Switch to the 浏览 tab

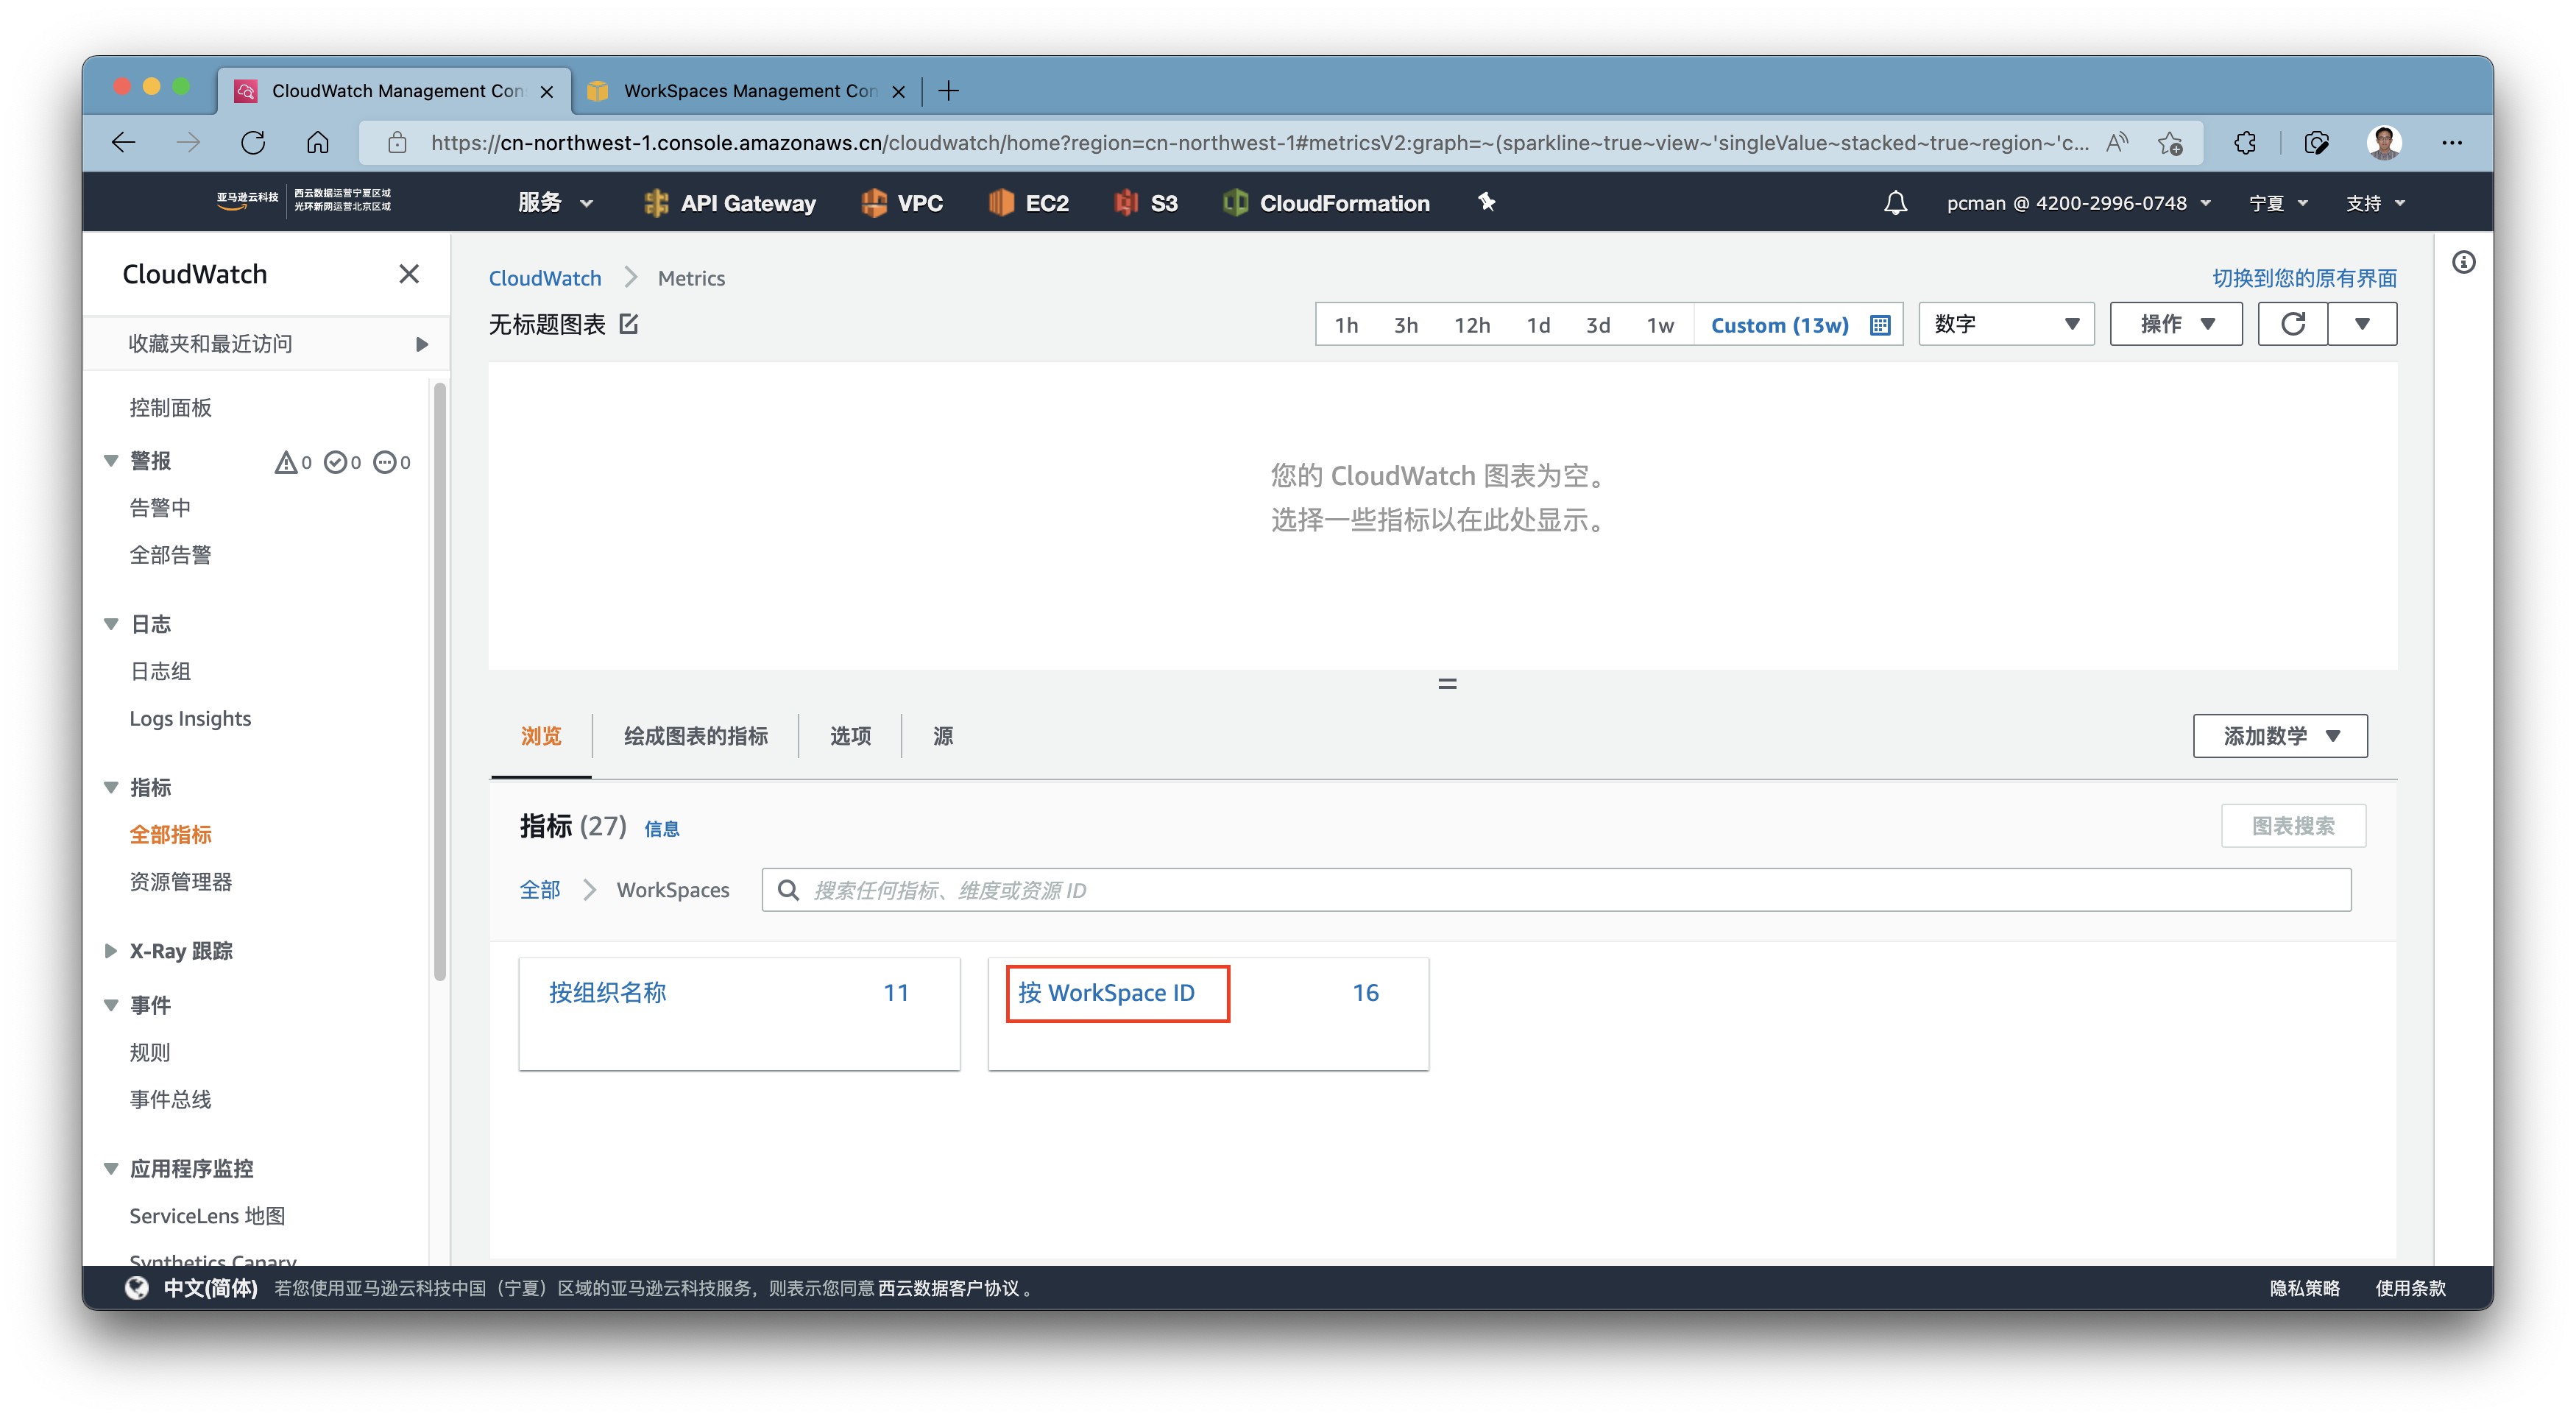[541, 736]
